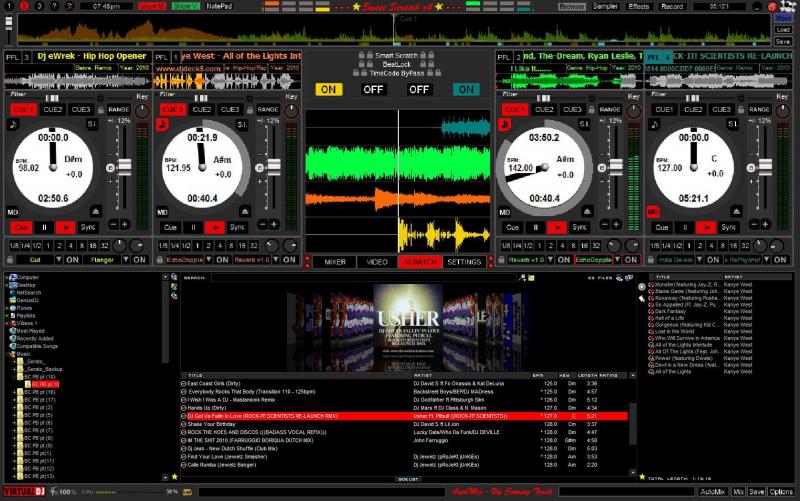Click lock icon beside RANGE on 142.00 BPM deck

pyautogui.click(x=592, y=110)
